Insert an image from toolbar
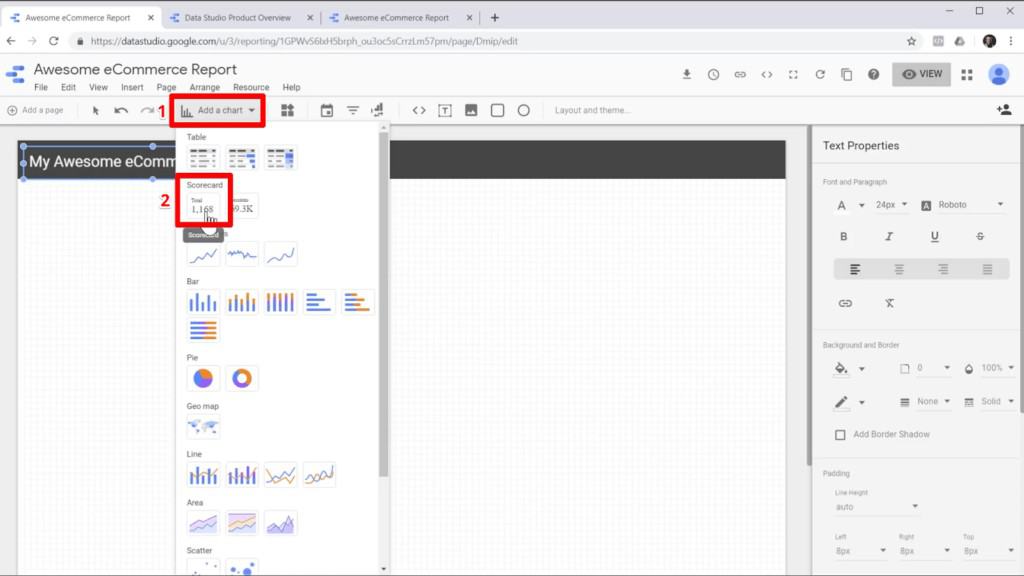Image resolution: width=1024 pixels, height=576 pixels. 471,110
